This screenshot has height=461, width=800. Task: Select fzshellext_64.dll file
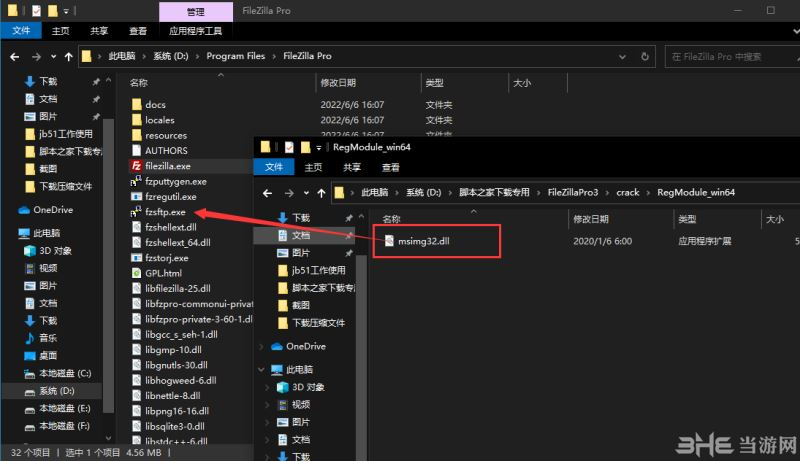coord(178,242)
